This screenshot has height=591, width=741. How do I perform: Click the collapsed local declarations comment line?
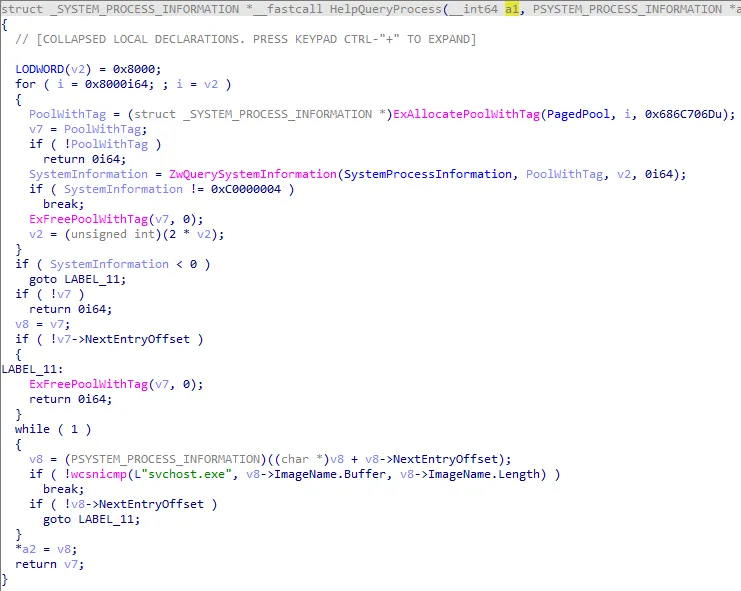(246, 39)
